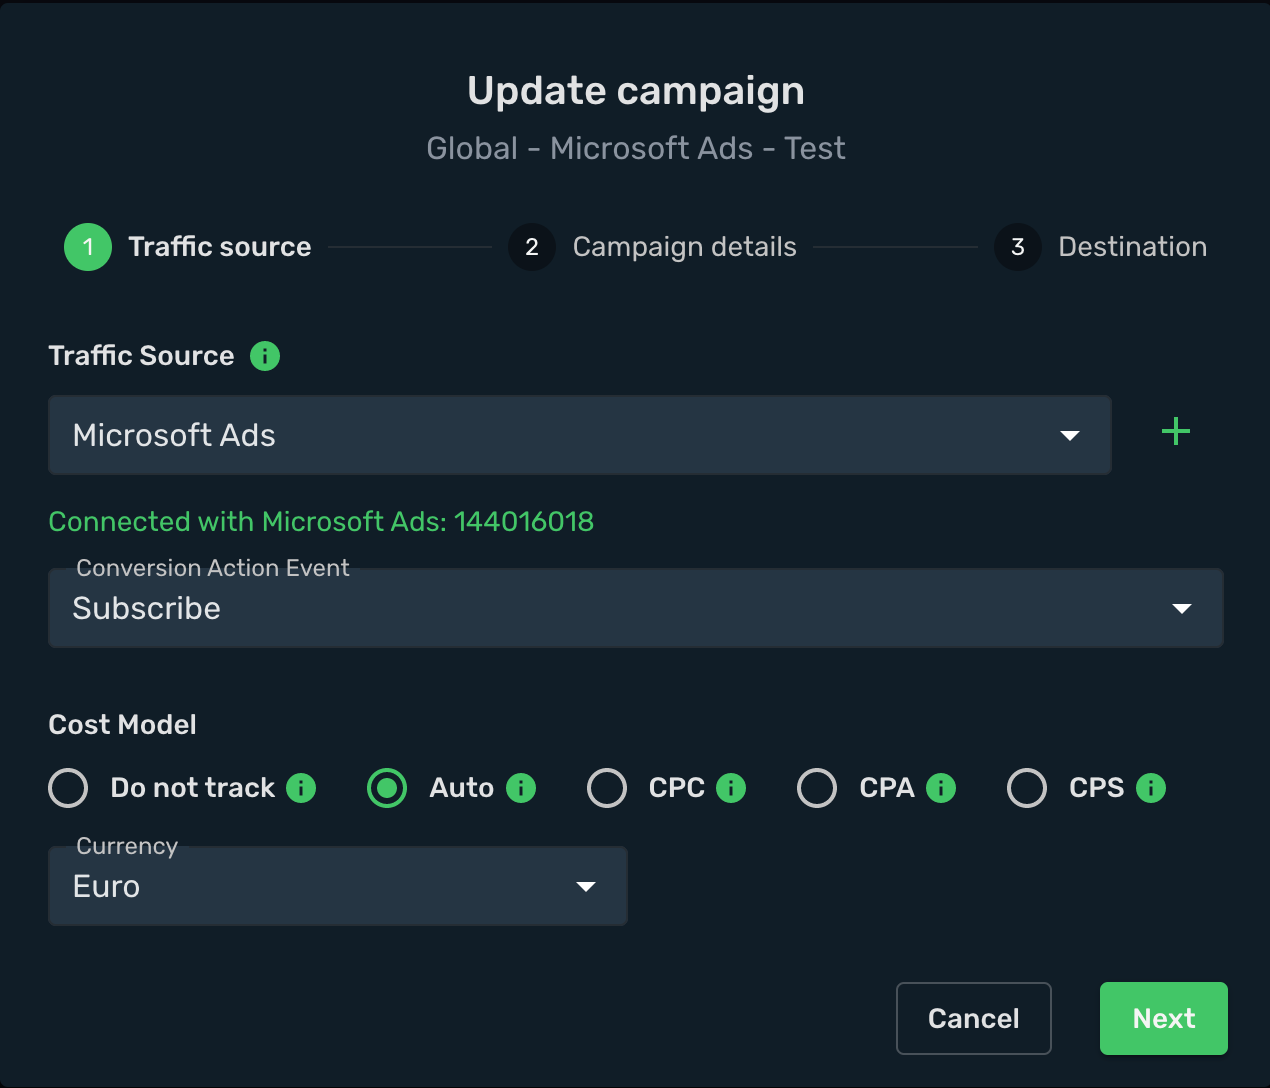Show info for Do not track option
The width and height of the screenshot is (1270, 1088).
301,788
